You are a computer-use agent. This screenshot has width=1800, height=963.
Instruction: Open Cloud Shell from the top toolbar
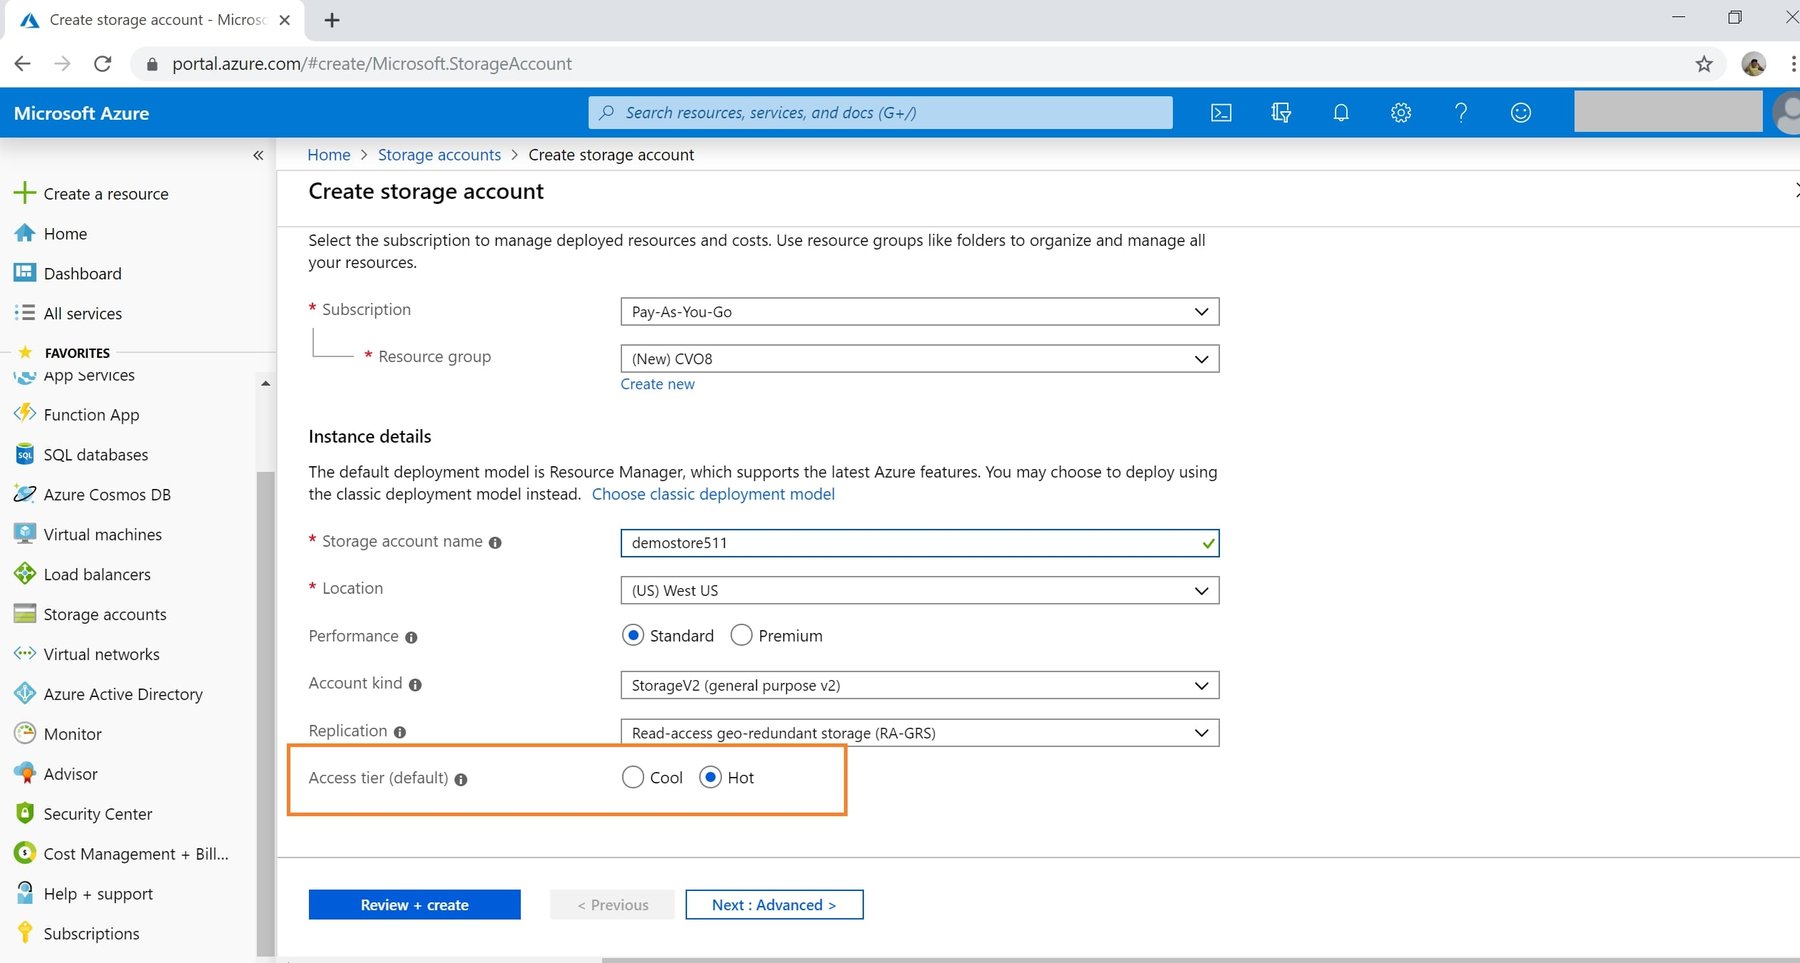coord(1220,112)
